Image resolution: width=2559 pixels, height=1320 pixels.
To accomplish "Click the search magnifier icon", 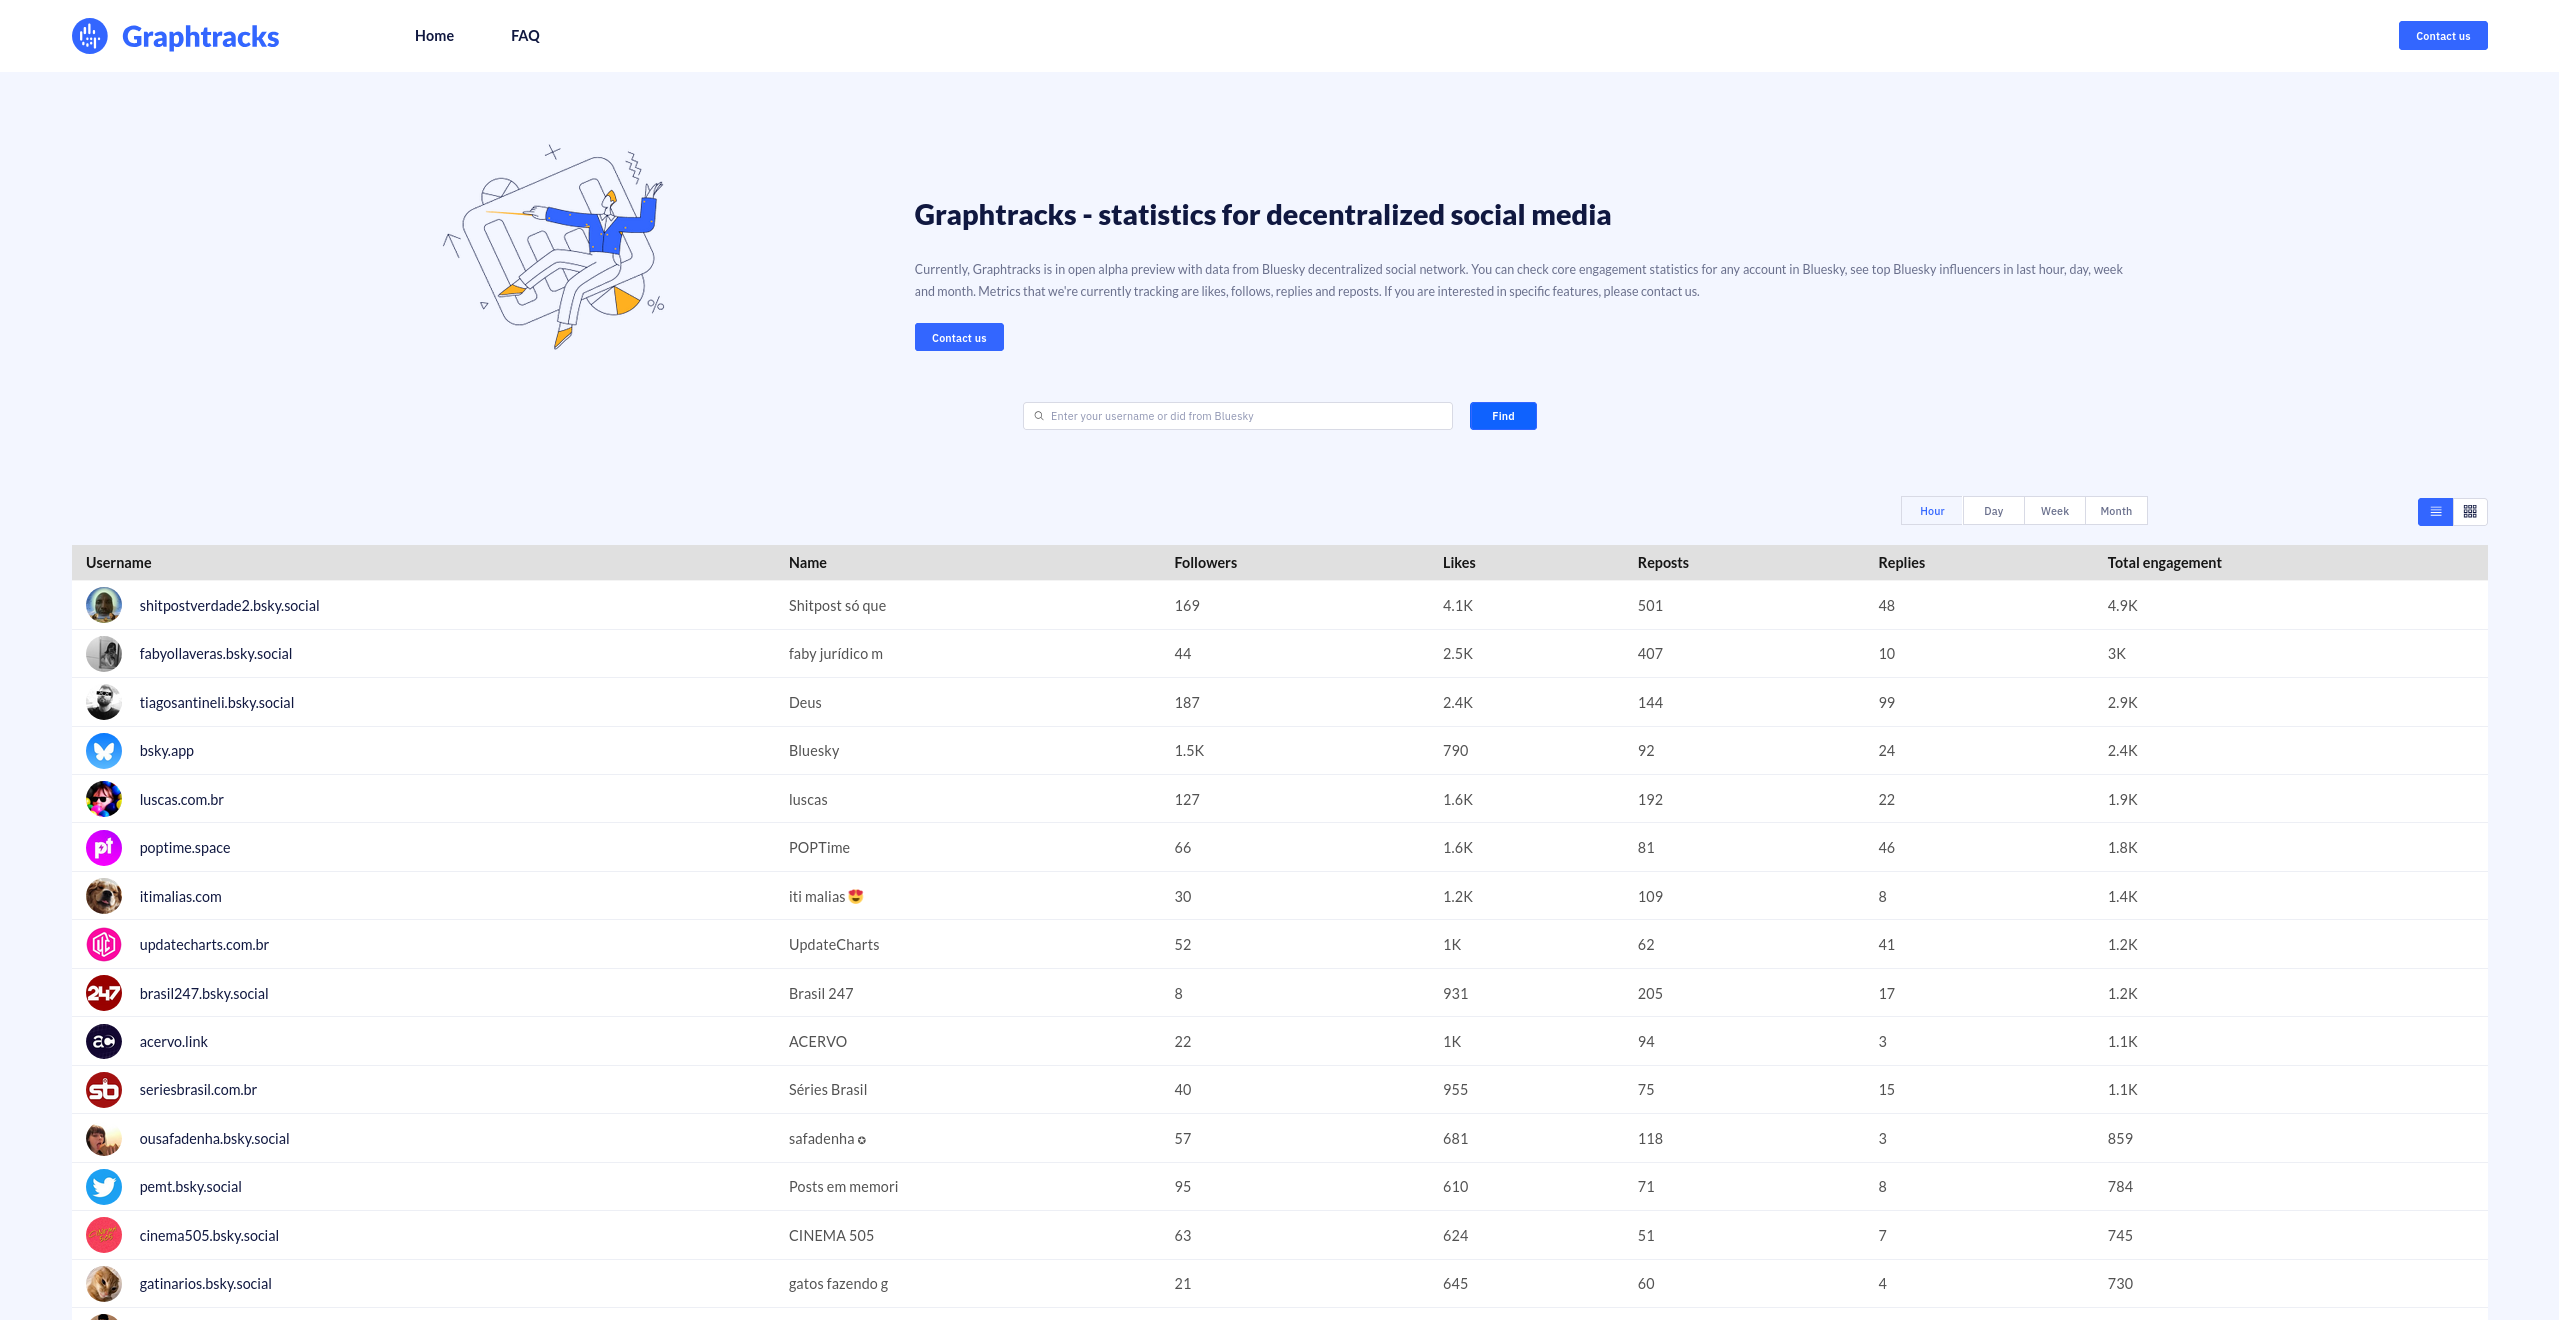I will (1039, 416).
